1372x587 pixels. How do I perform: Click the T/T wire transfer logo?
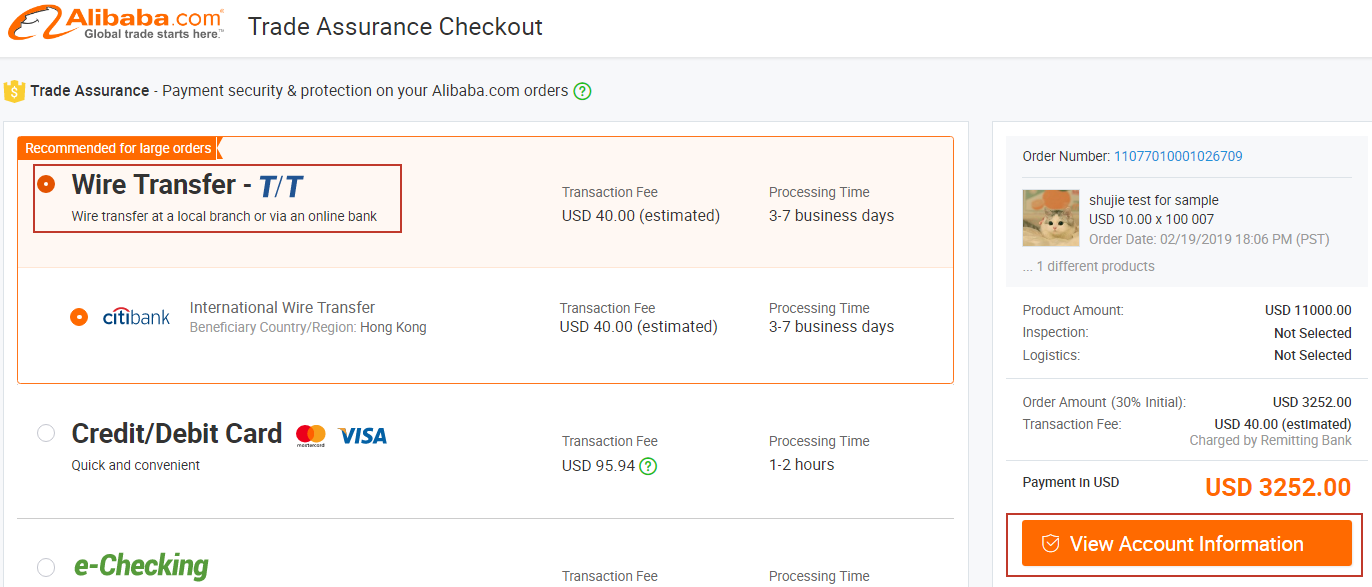281,186
